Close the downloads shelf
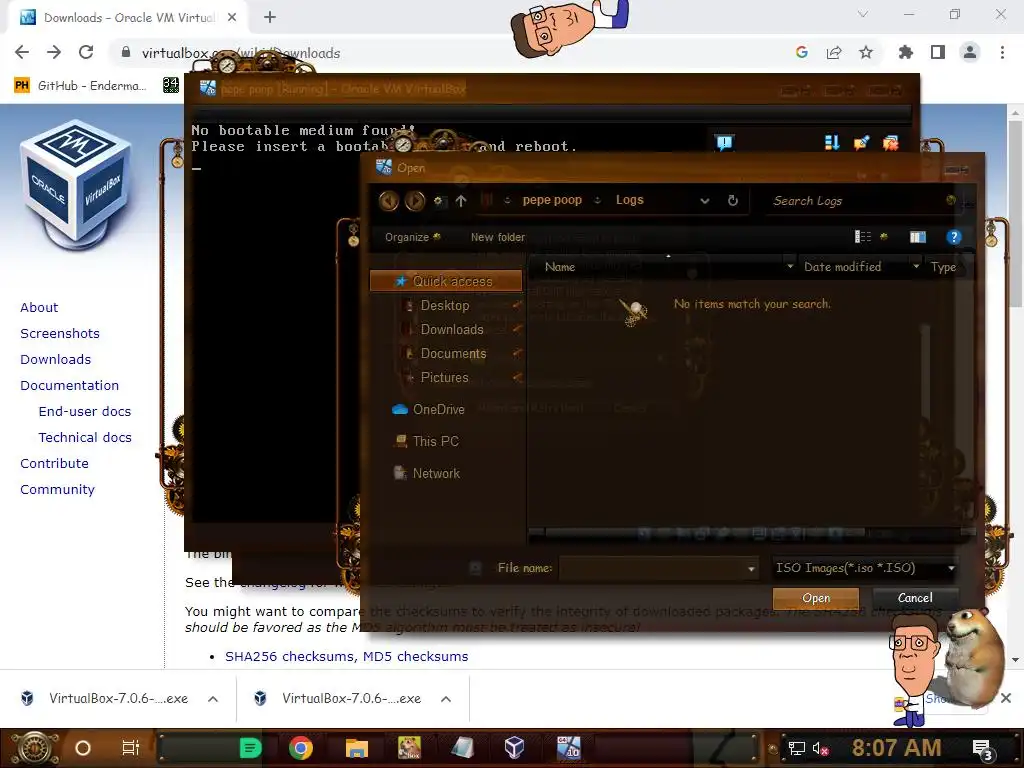 pyautogui.click(x=1006, y=698)
